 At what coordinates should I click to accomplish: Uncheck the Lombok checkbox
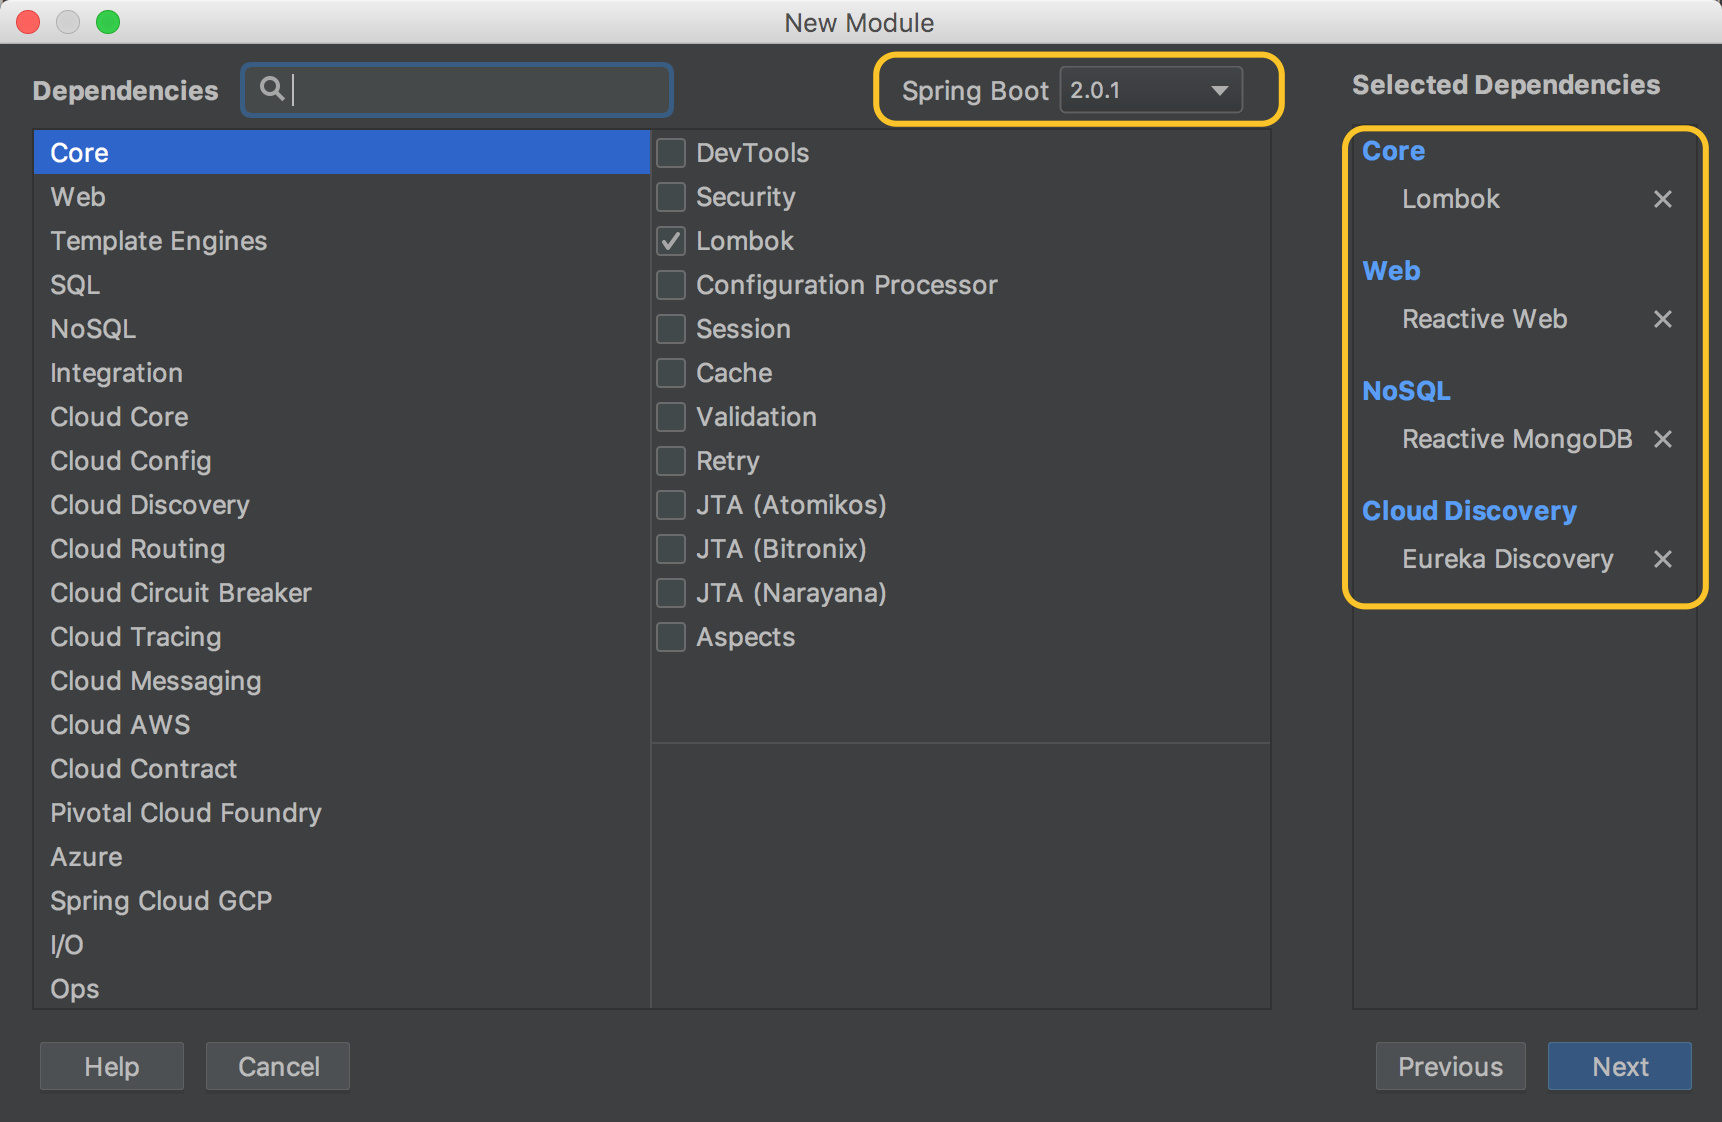(671, 241)
